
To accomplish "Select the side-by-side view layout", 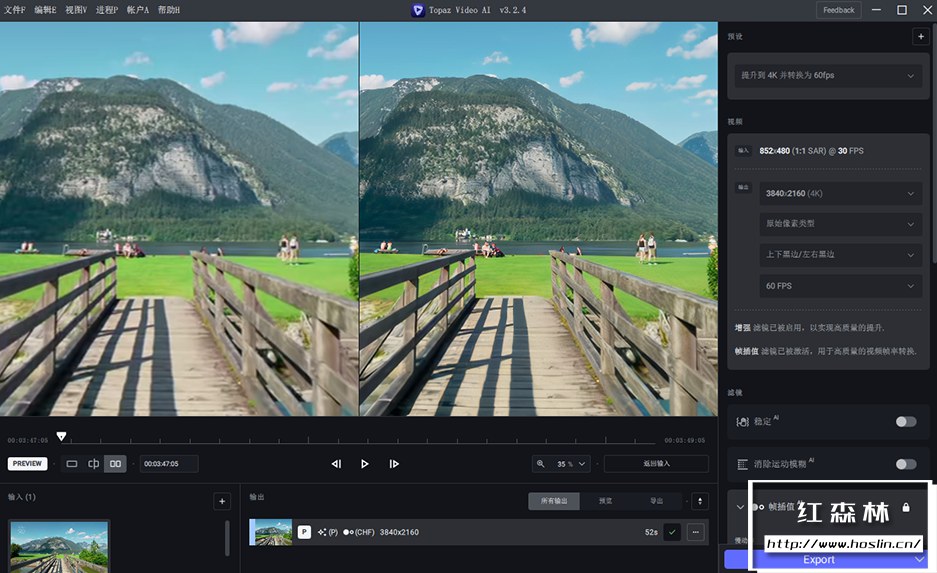I will coord(115,464).
